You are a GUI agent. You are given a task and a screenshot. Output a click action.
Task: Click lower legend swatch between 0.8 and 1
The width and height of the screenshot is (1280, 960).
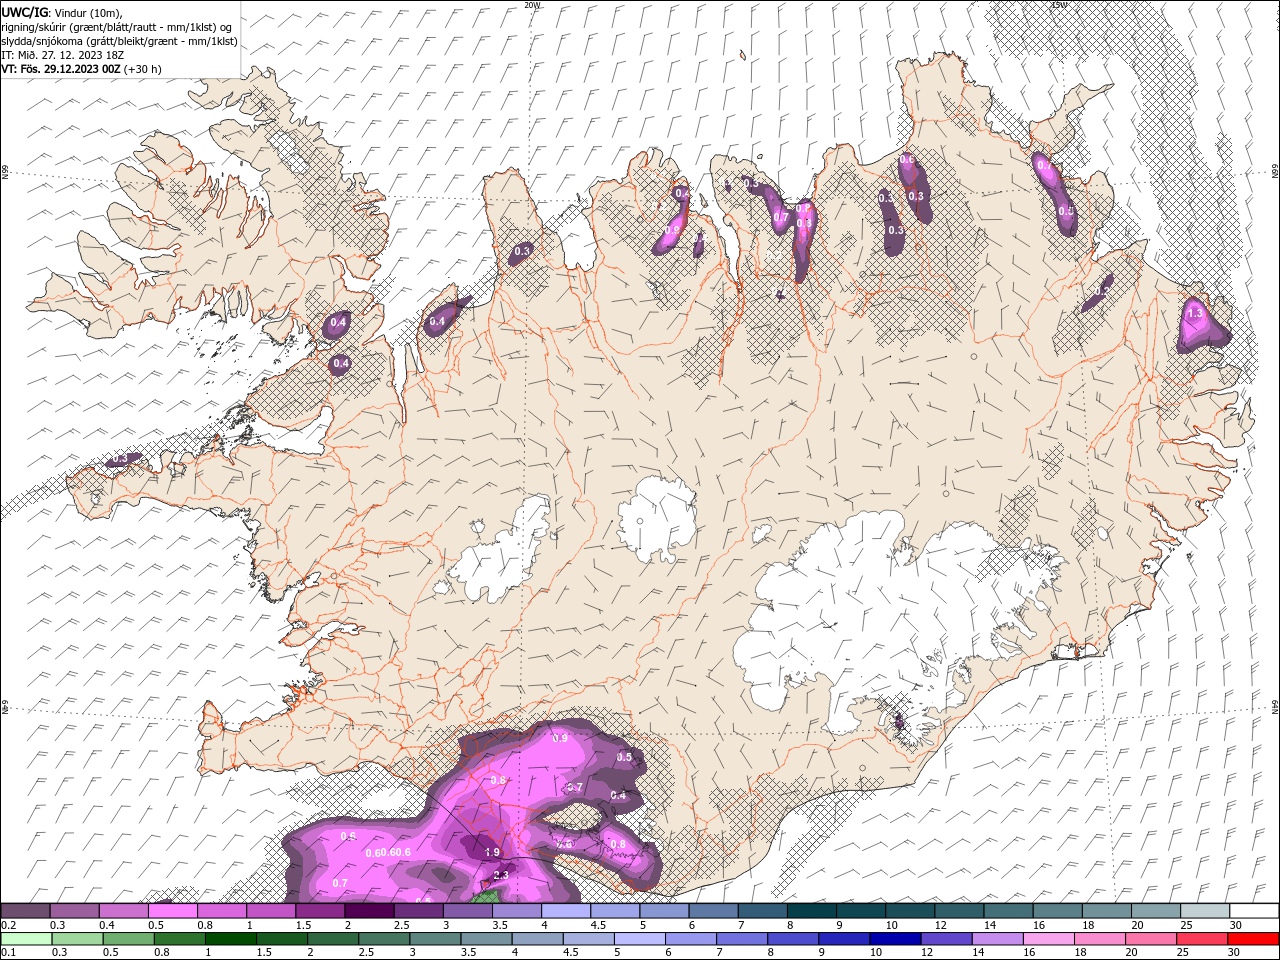click(x=179, y=938)
